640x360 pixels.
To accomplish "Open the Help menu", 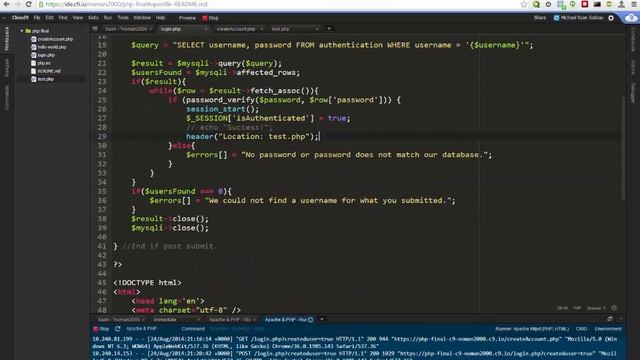I will click(160, 18).
